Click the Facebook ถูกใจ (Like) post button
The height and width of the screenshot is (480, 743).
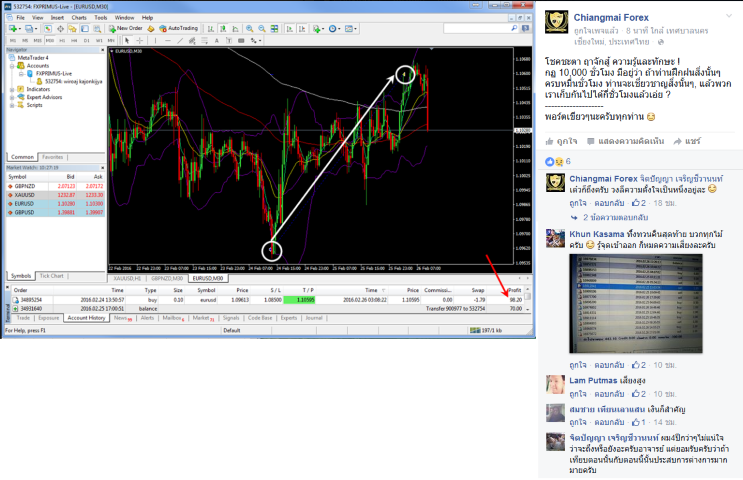tap(562, 141)
